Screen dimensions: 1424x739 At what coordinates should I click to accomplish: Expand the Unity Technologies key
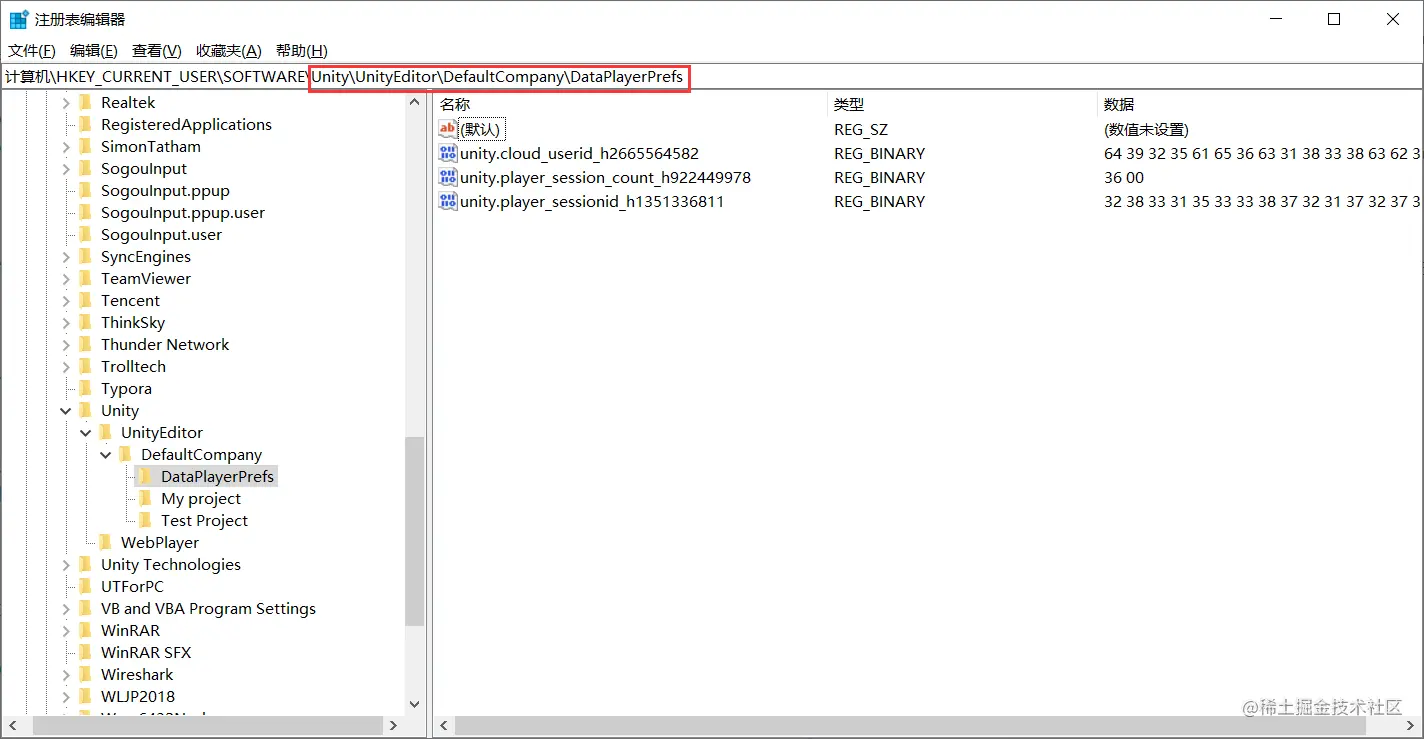pos(66,565)
